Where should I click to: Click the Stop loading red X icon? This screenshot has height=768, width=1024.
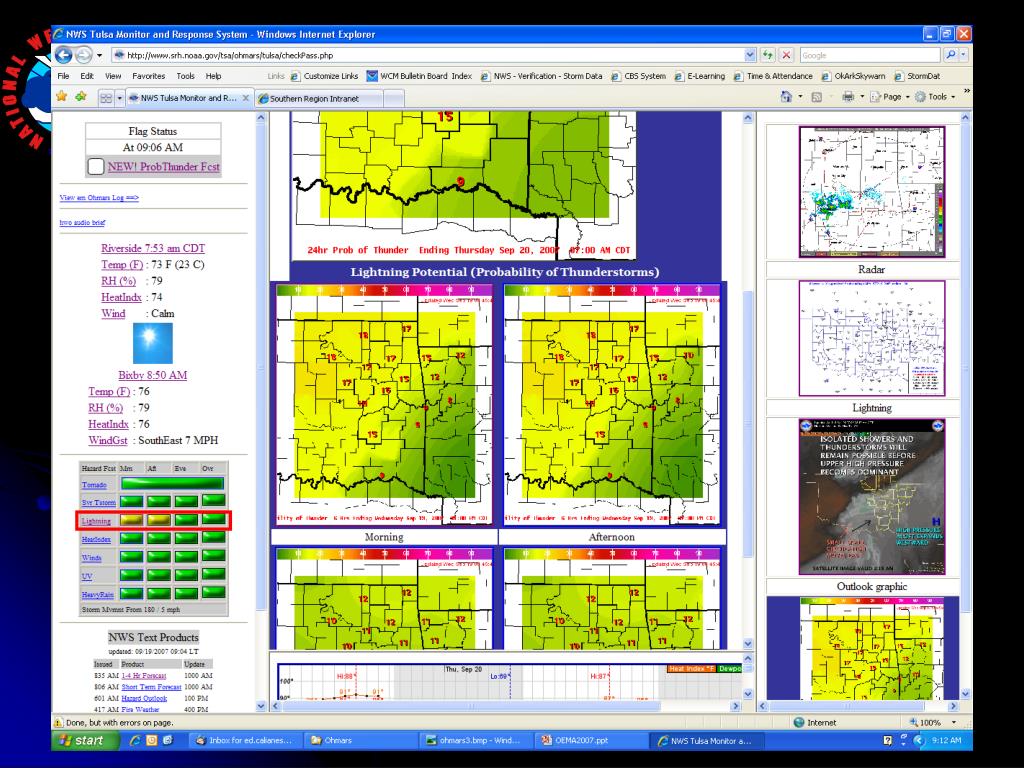[x=787, y=56]
